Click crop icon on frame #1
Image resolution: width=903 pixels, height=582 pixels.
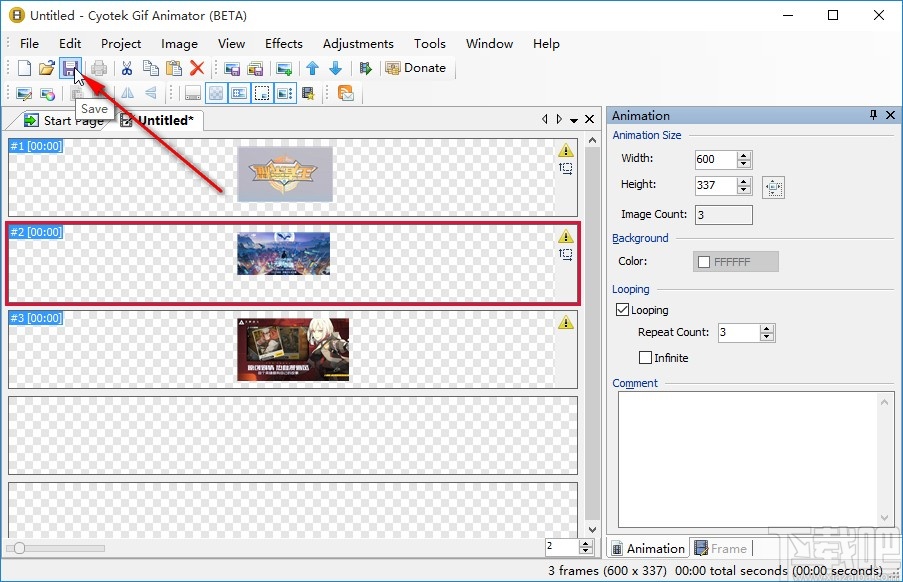566,169
